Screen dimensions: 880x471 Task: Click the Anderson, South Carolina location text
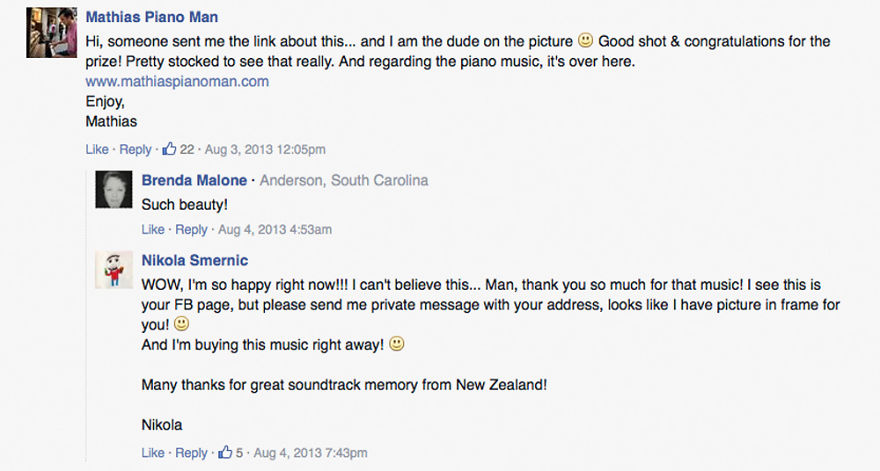[x=345, y=180]
